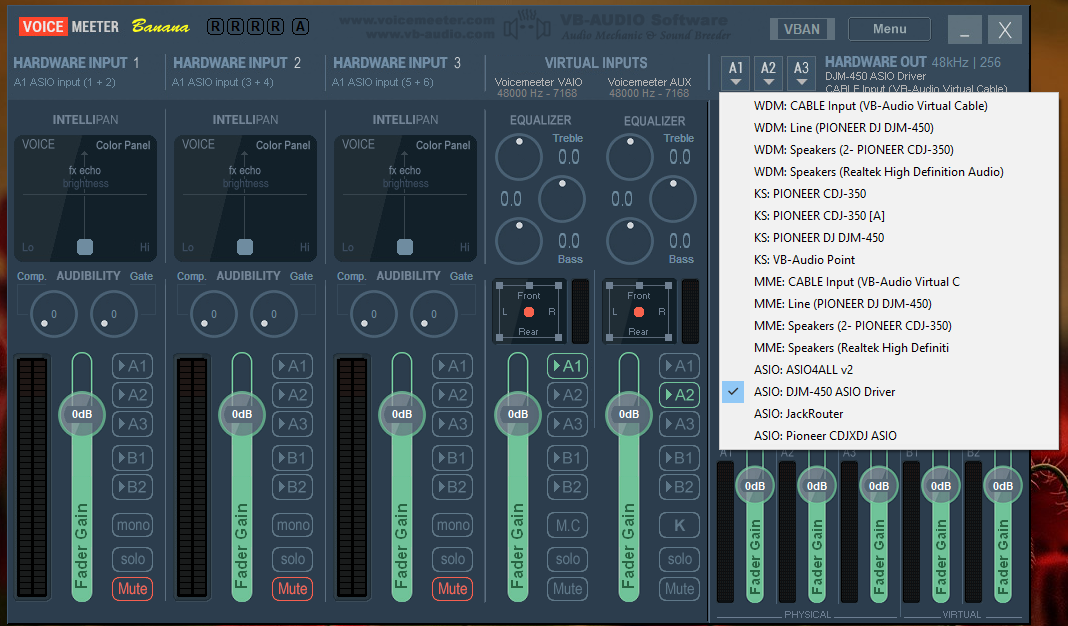Click the Treble EQ knob for Voicemeeter VAIO
This screenshot has width=1068, height=626.
pos(519,157)
